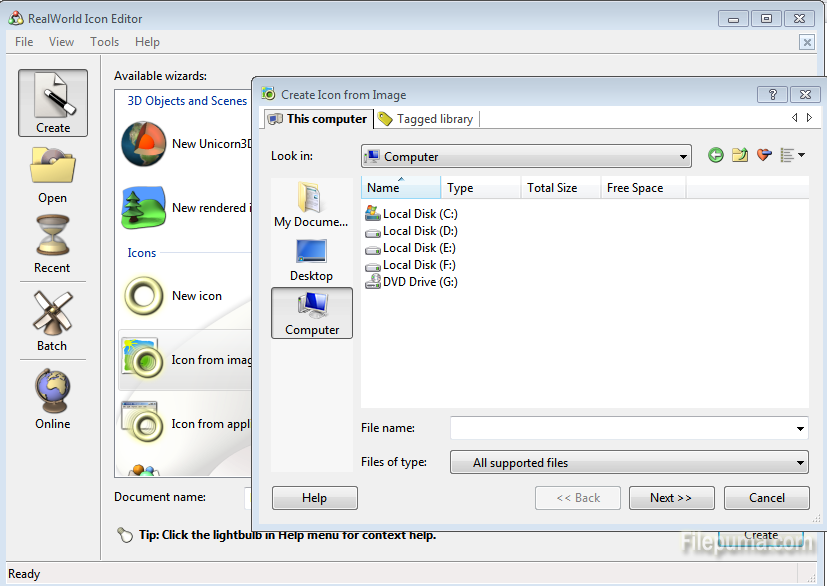The image size is (827, 586).
Task: Click the heart favorites icon
Action: pyautogui.click(x=765, y=155)
